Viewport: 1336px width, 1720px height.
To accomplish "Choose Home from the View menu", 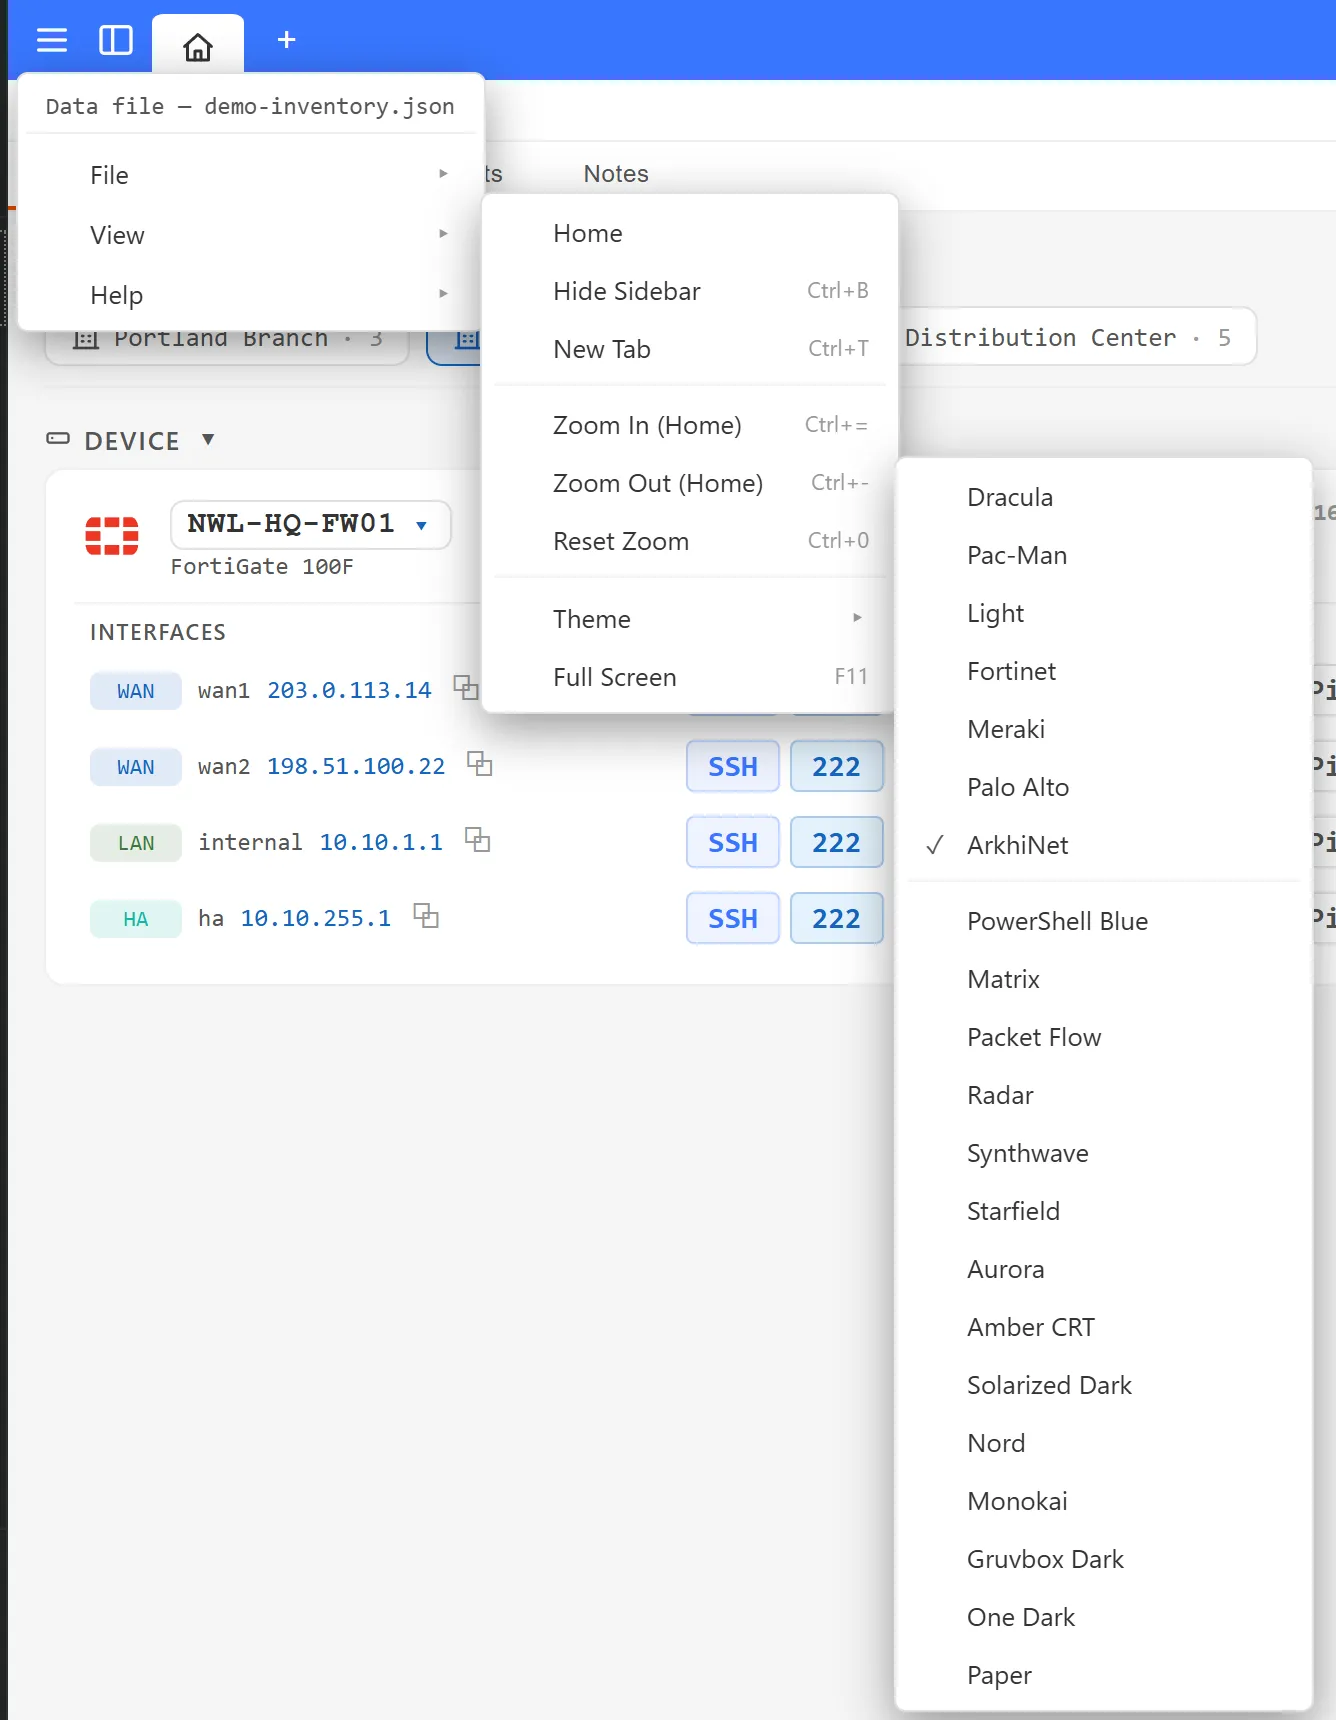I will coord(690,233).
